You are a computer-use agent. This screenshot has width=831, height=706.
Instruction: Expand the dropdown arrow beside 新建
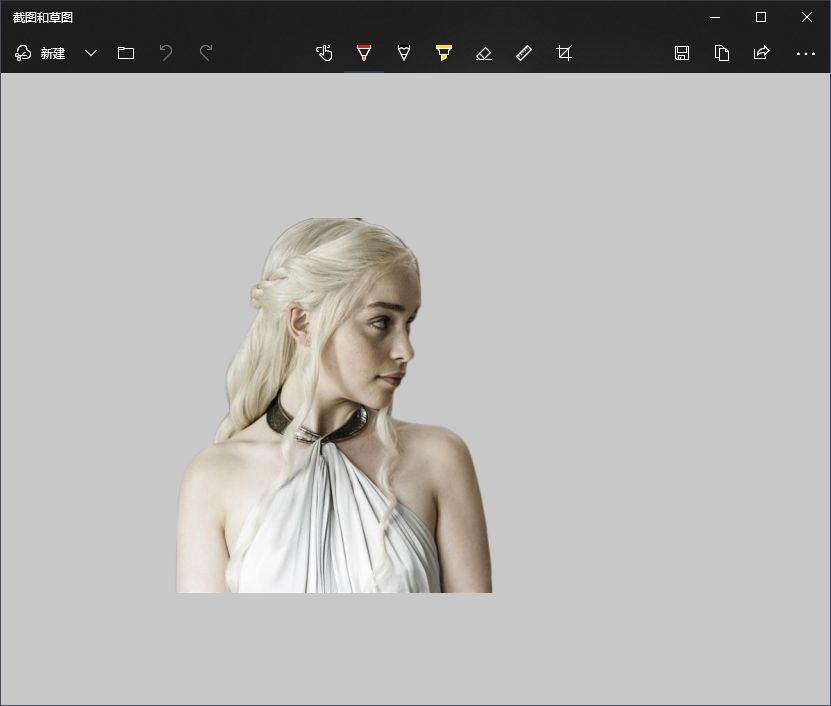pos(91,53)
